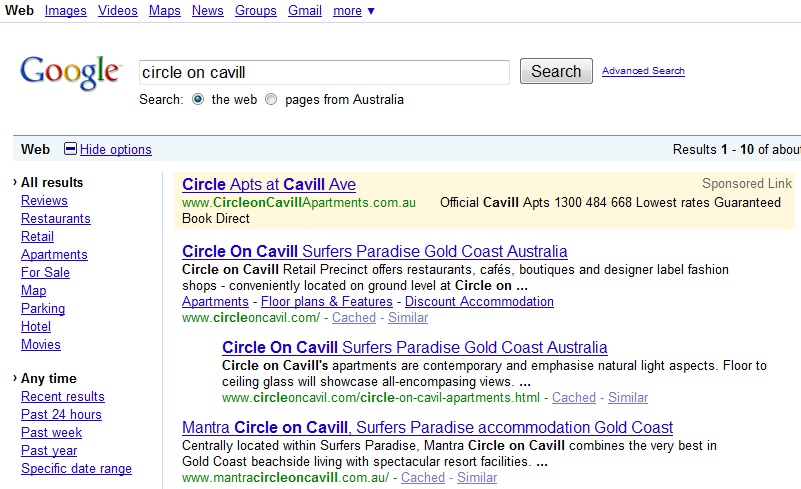The height and width of the screenshot is (489, 801).
Task: Open the Images tab in top navigation
Action: pyautogui.click(x=65, y=11)
